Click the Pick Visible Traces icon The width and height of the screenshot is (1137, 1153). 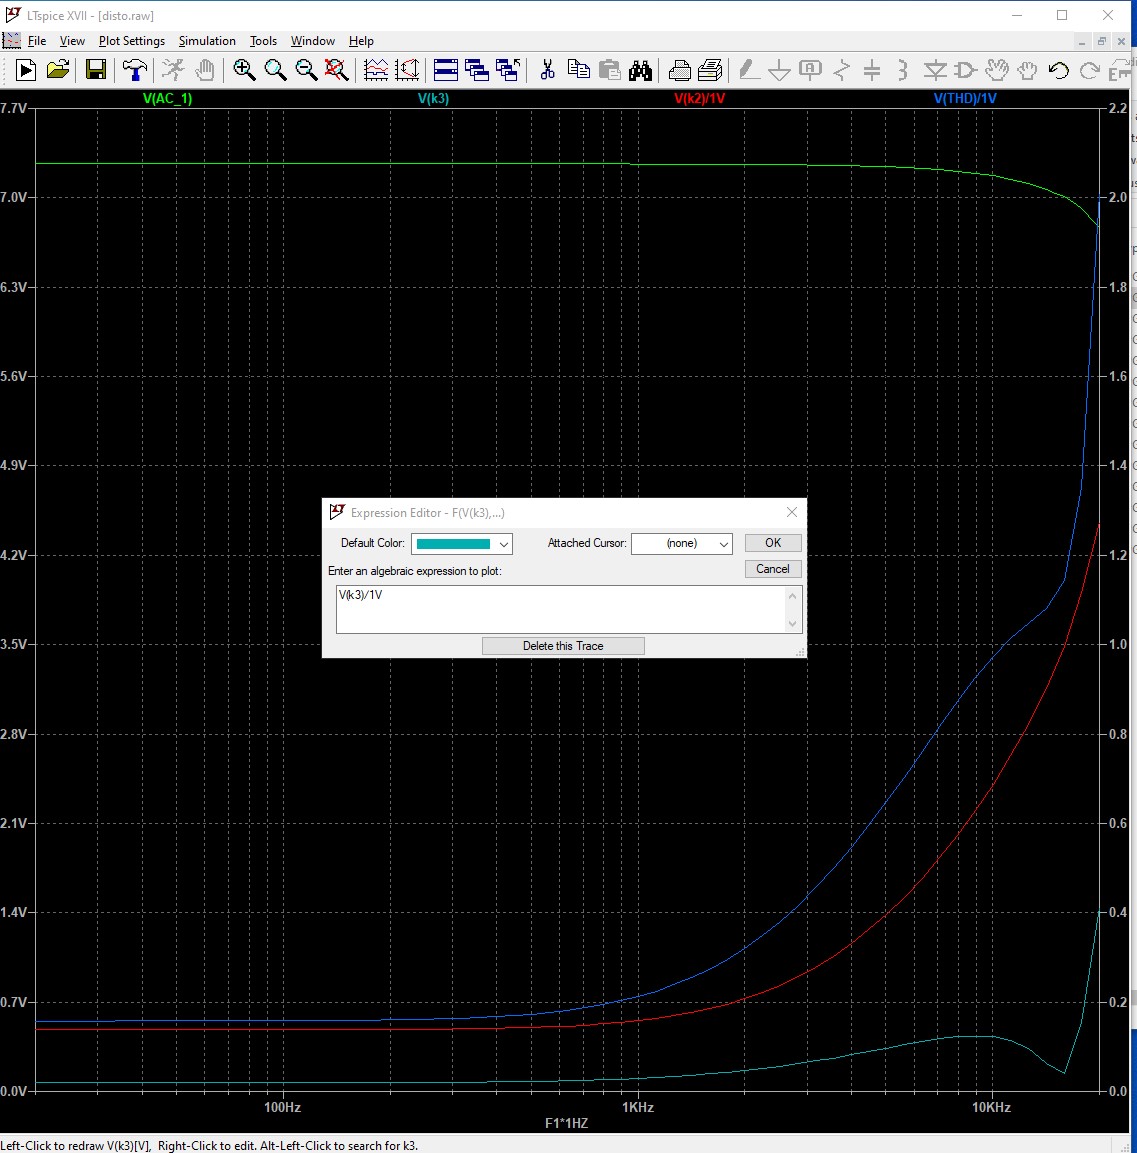tap(376, 70)
